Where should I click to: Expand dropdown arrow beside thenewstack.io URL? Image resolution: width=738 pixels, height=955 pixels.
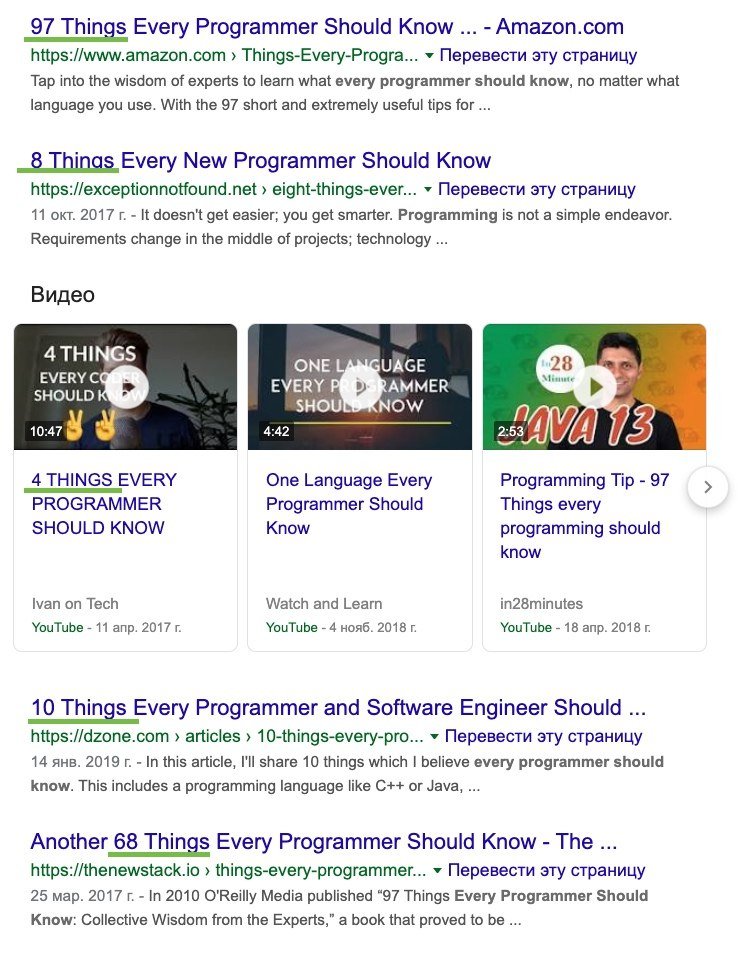point(437,870)
